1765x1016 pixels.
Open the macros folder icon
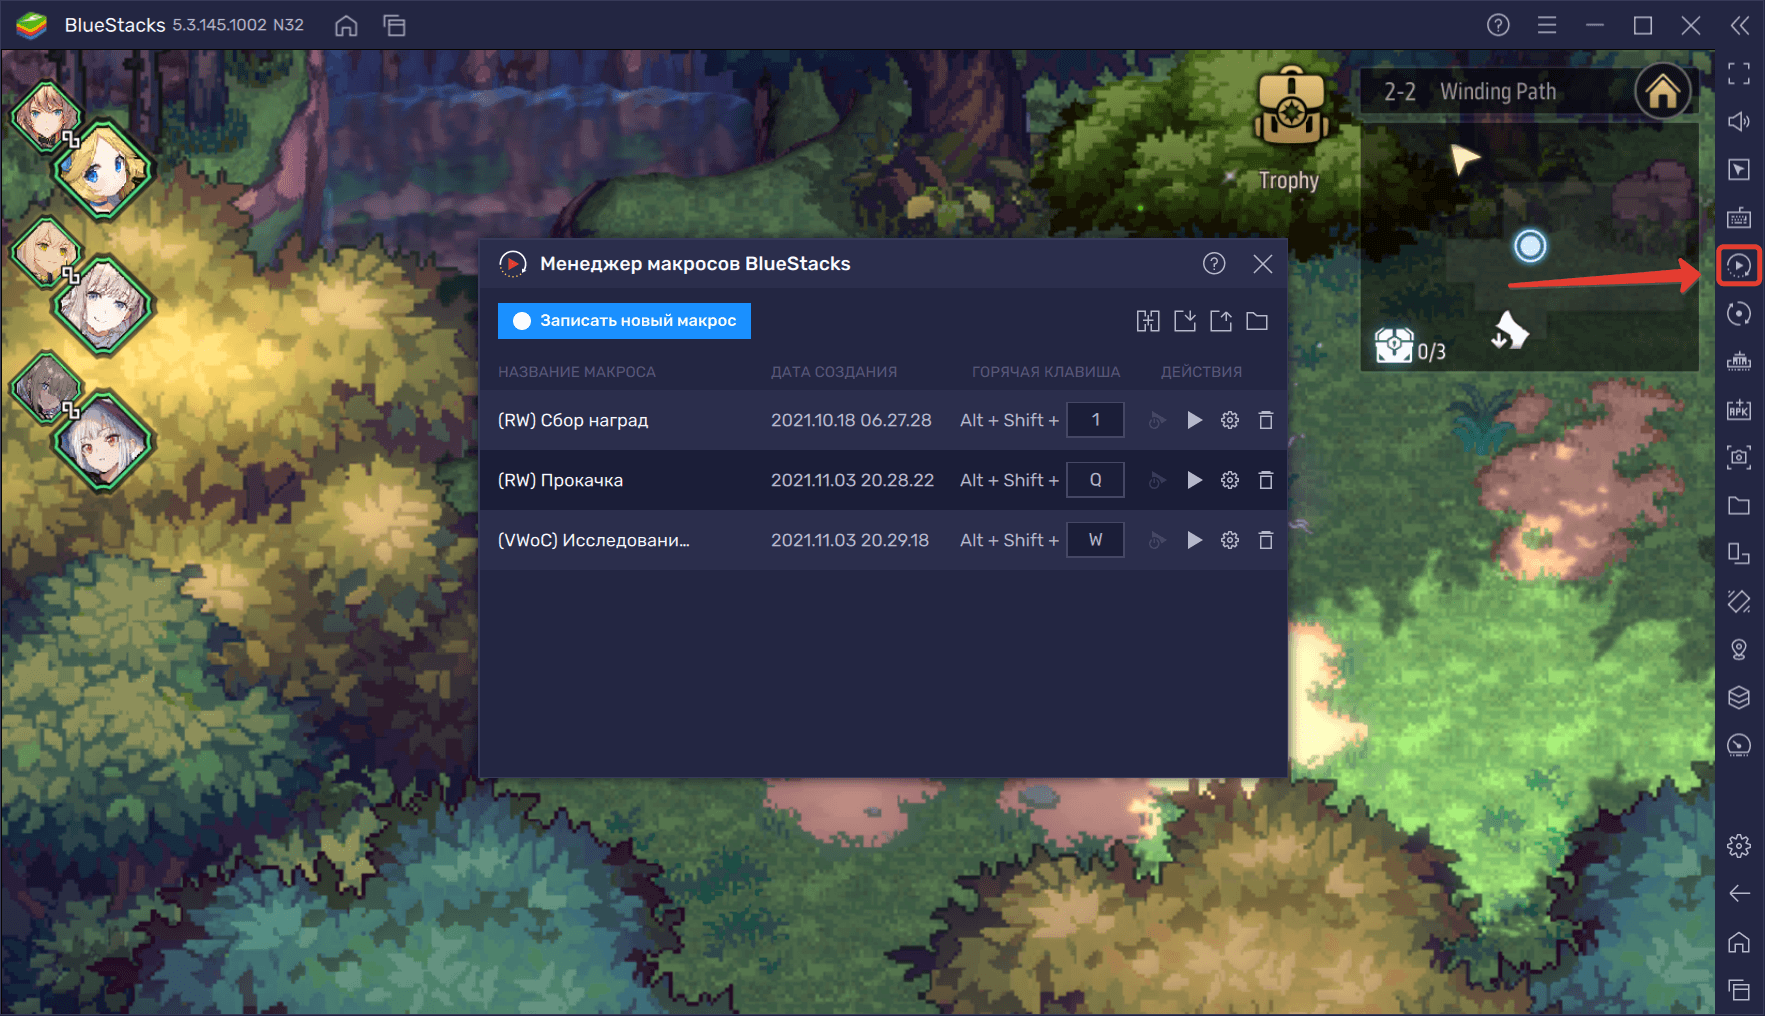(1257, 321)
